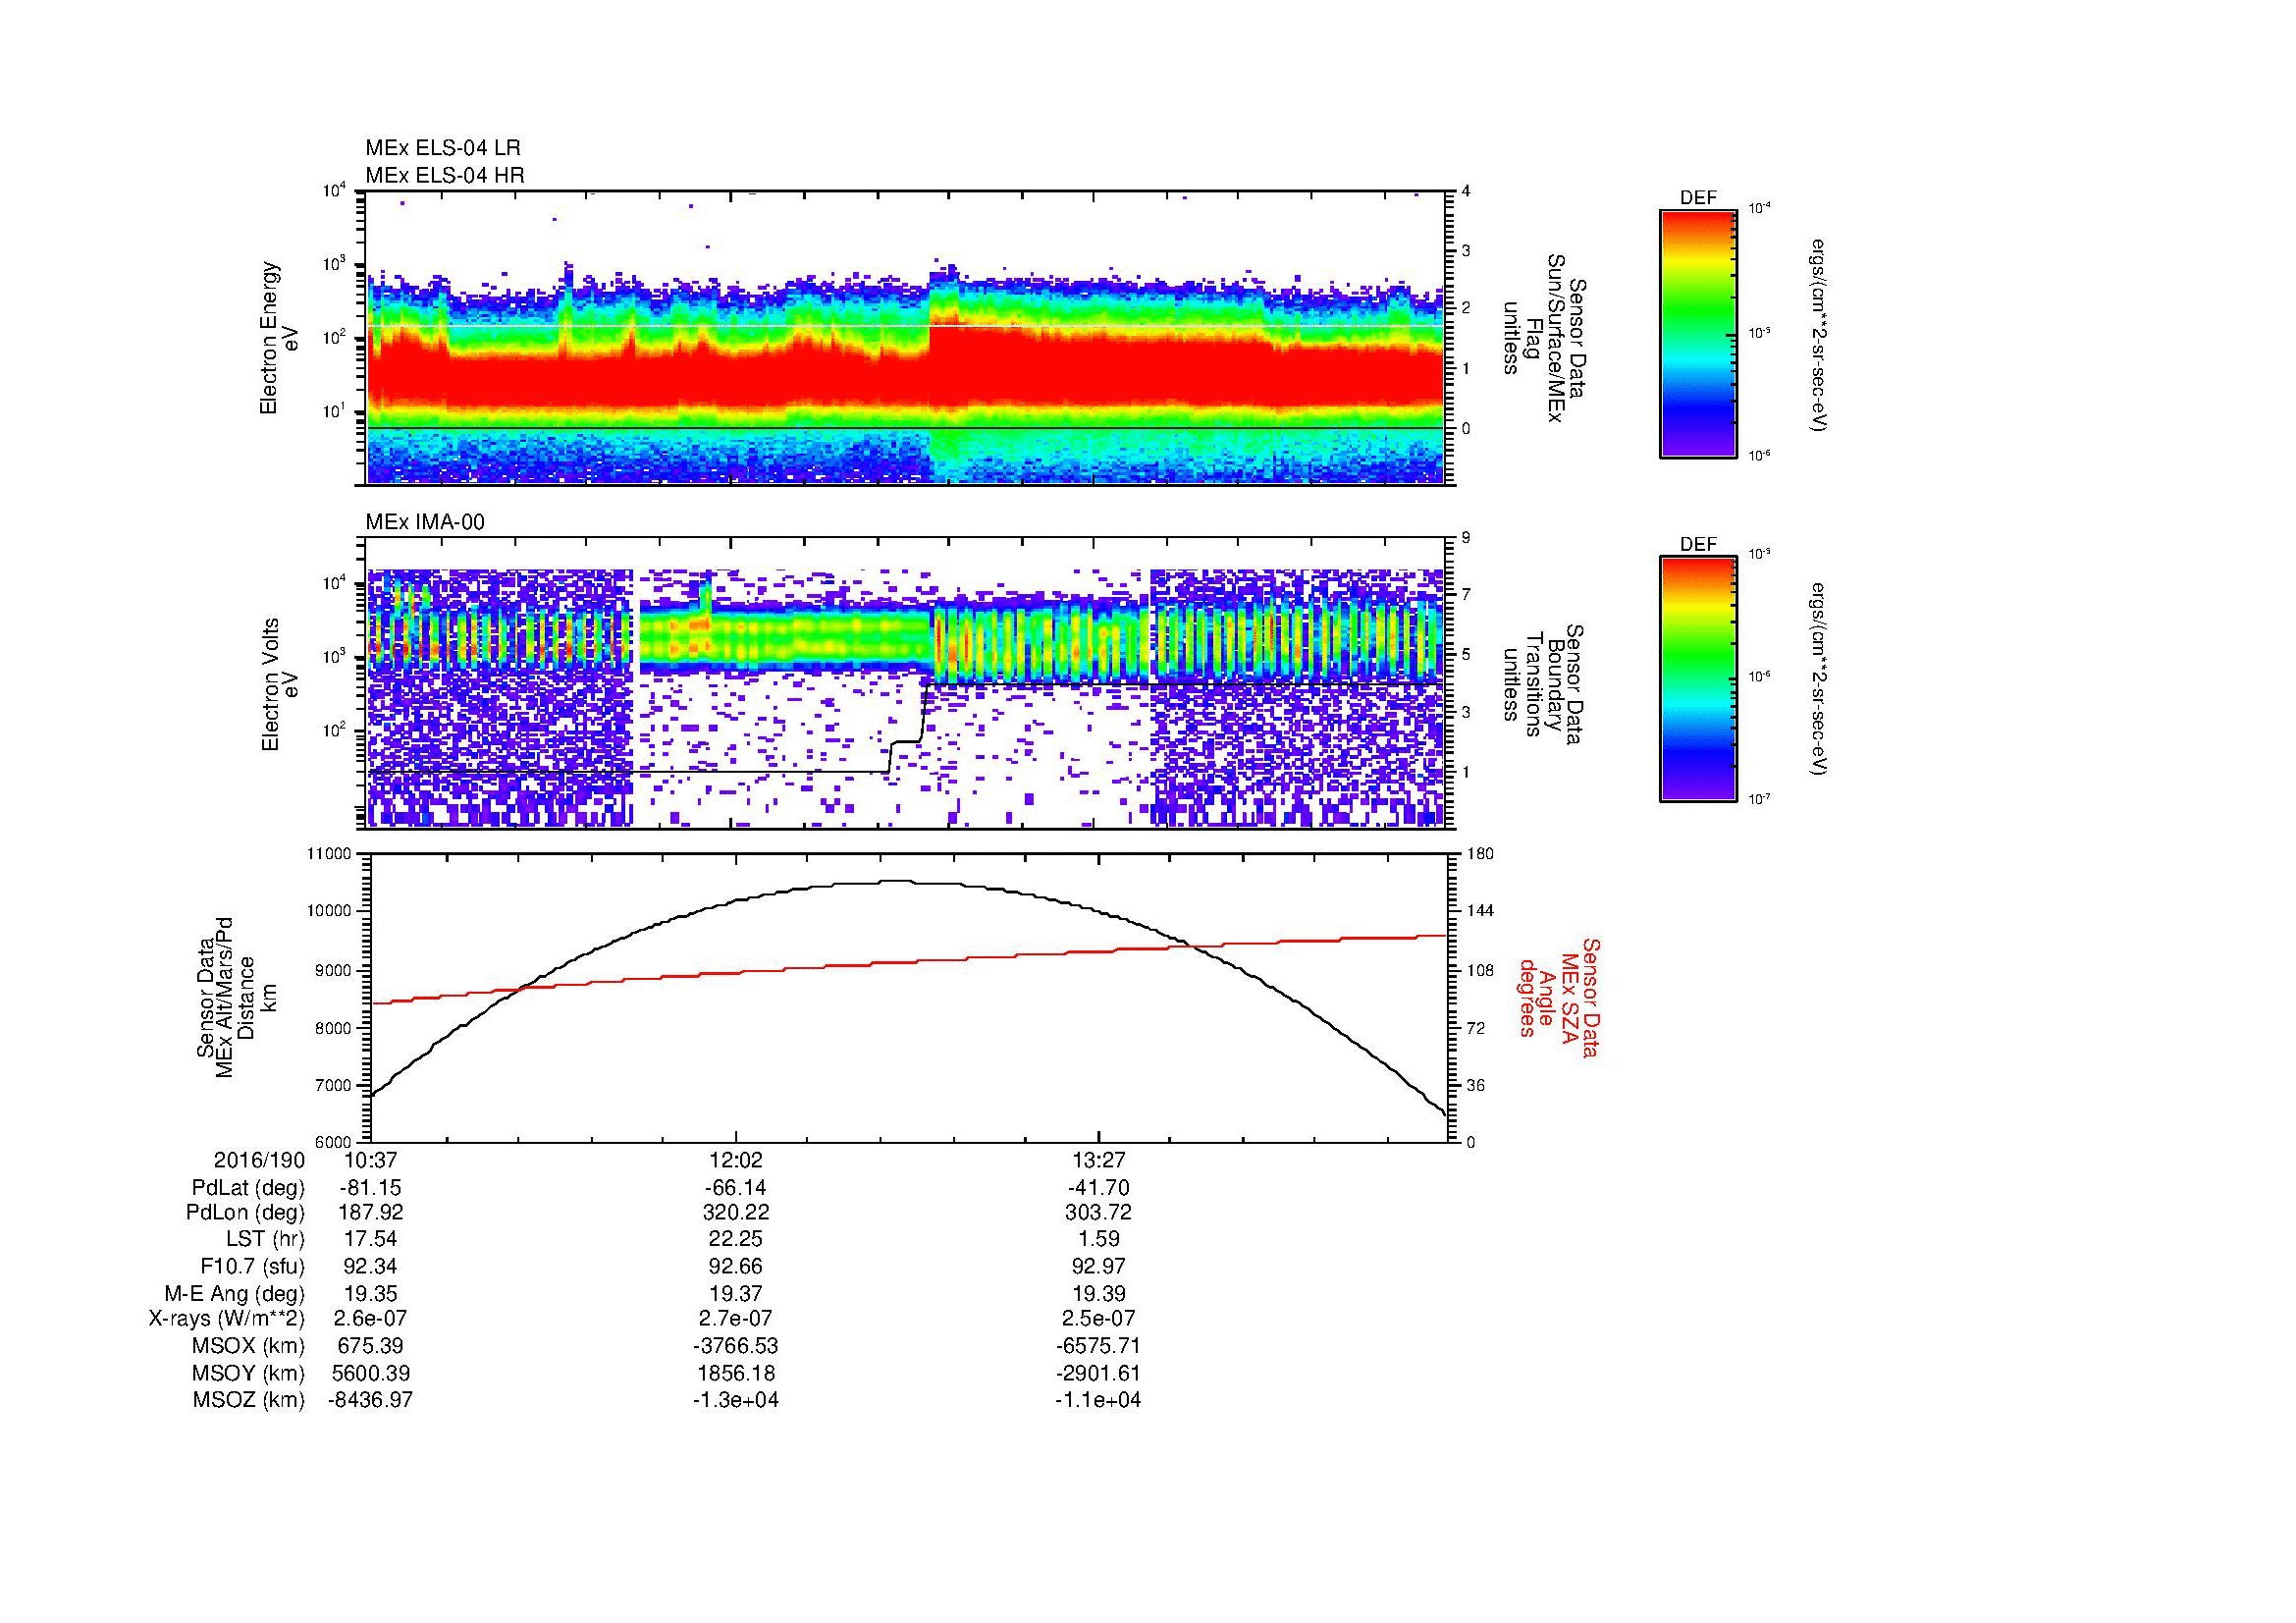
Task: Click the 'MSOZ (km)' row label
Action: coord(249,1400)
